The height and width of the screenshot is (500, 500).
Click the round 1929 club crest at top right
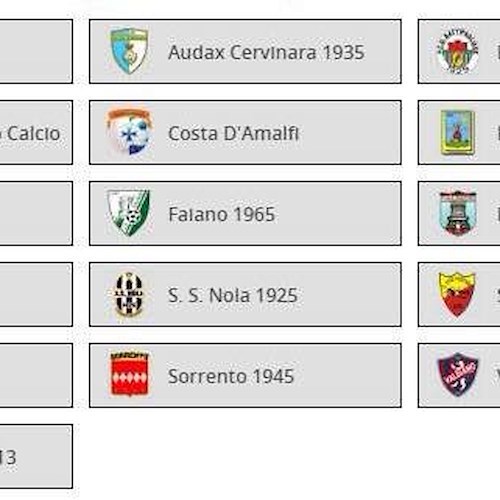tap(458, 51)
